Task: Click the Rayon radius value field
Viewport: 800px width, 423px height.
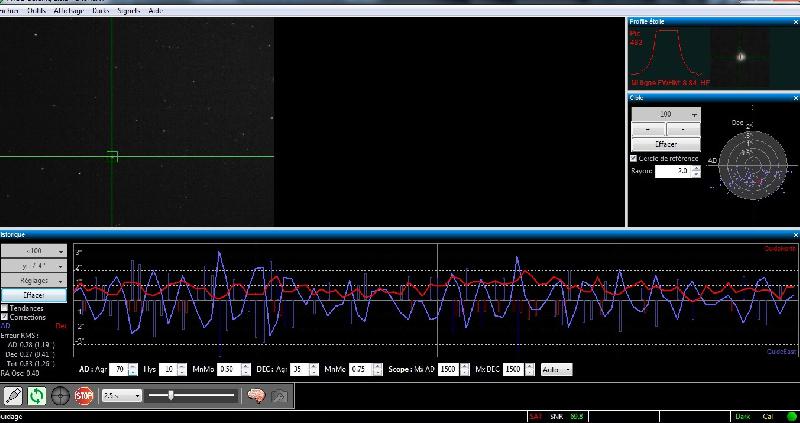Action: [x=673, y=171]
